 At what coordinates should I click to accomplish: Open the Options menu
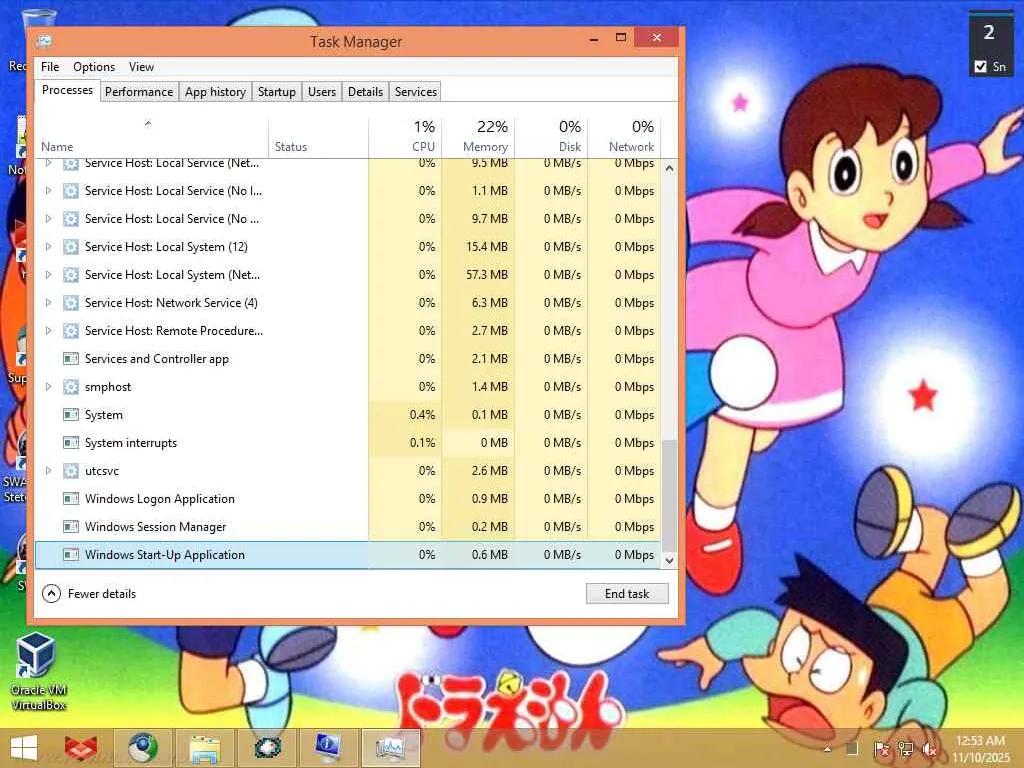tap(94, 67)
